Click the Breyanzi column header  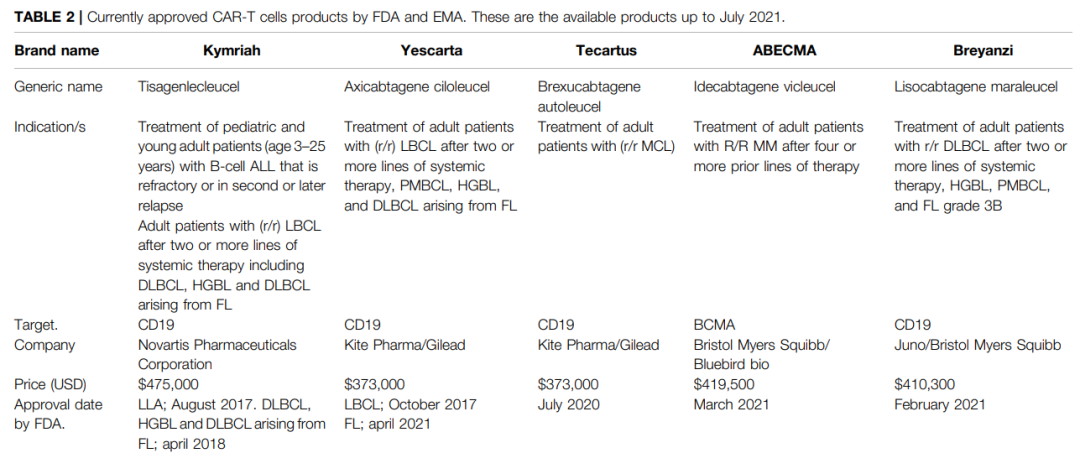[x=980, y=50]
